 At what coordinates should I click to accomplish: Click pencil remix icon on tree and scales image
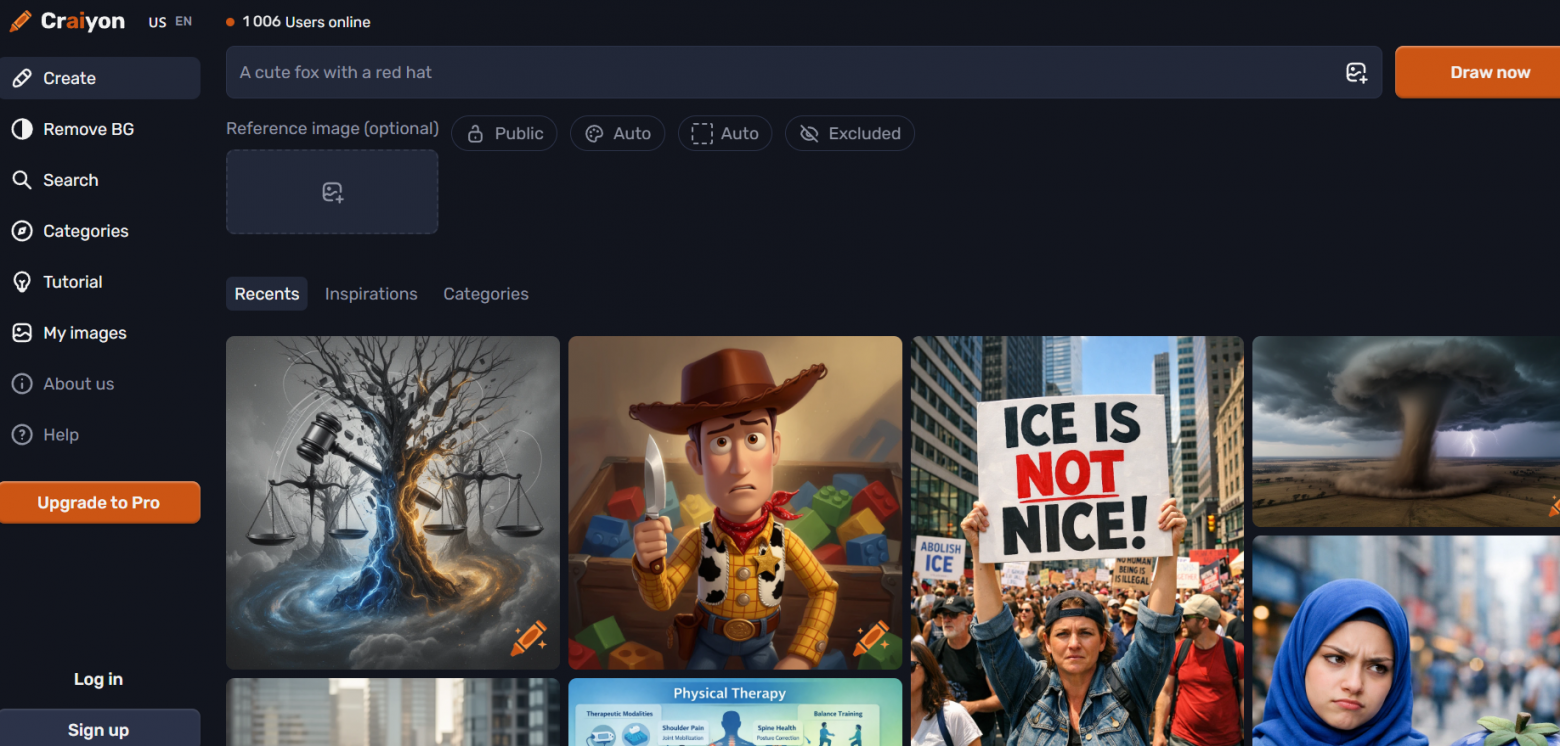tap(528, 638)
